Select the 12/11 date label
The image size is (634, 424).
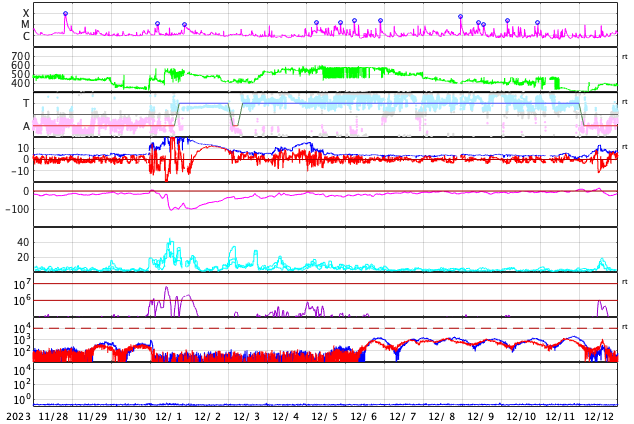pos(560,417)
